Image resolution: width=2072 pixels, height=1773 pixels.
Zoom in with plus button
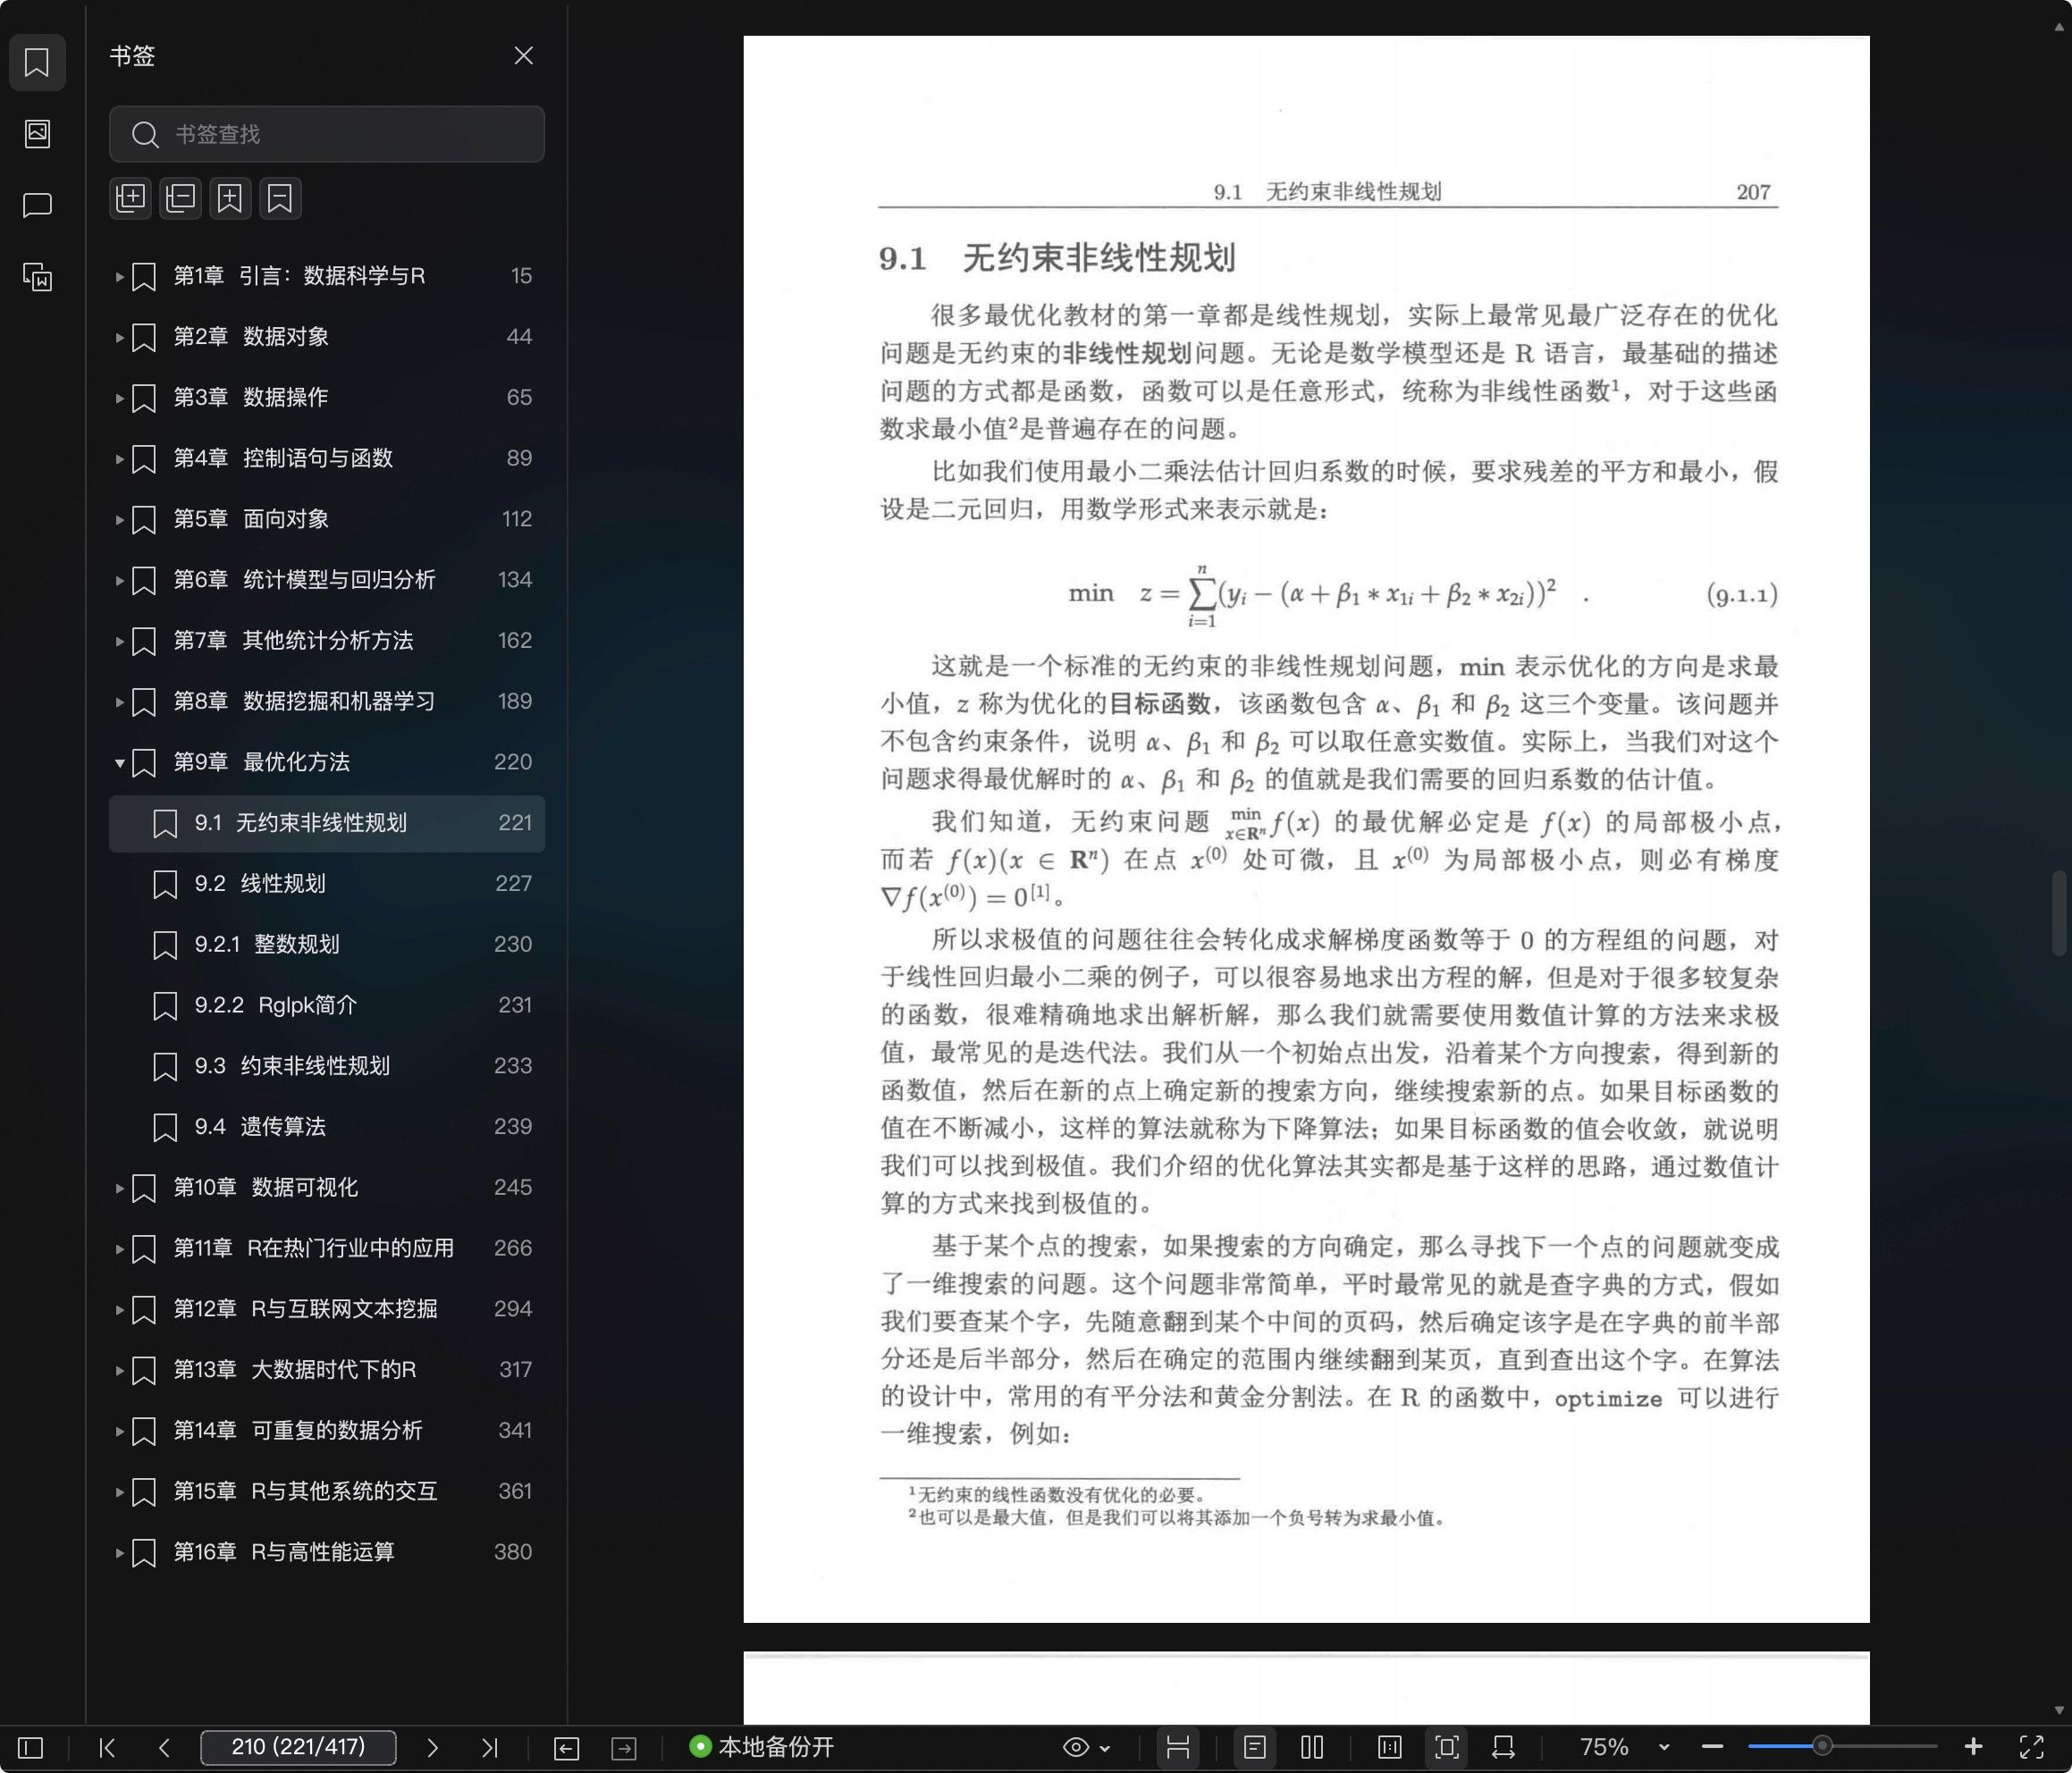click(1973, 1748)
